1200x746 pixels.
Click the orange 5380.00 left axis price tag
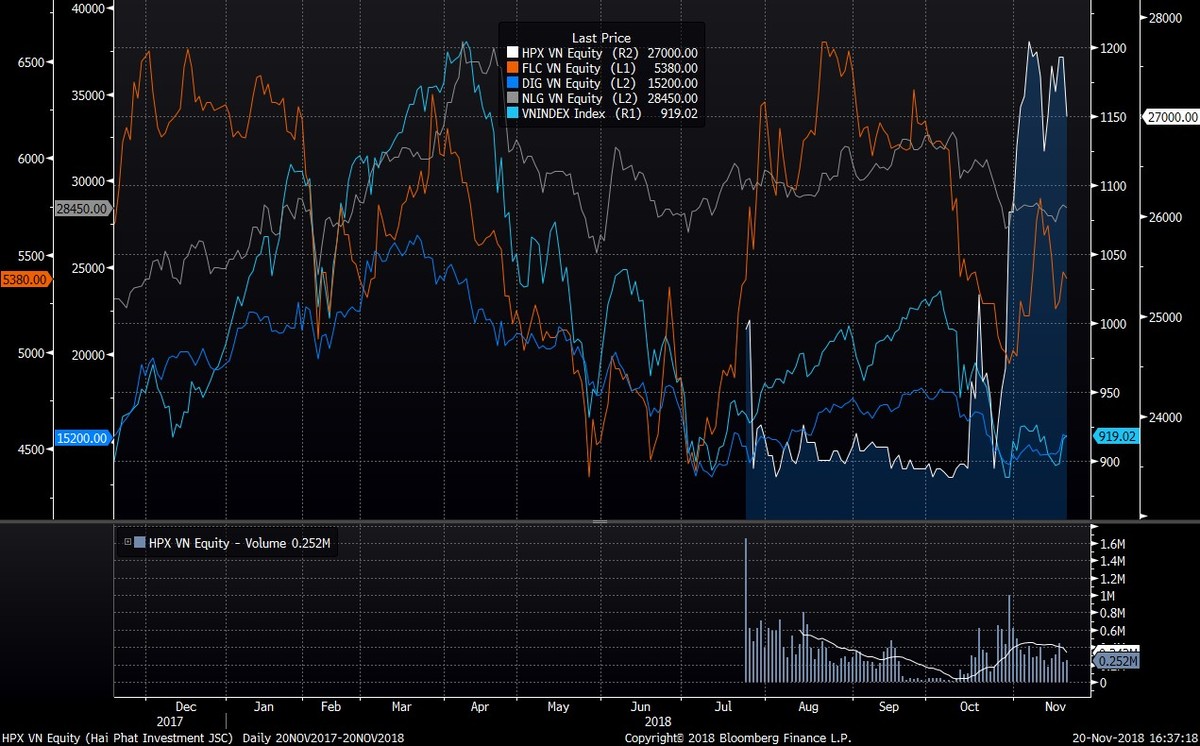coord(26,280)
